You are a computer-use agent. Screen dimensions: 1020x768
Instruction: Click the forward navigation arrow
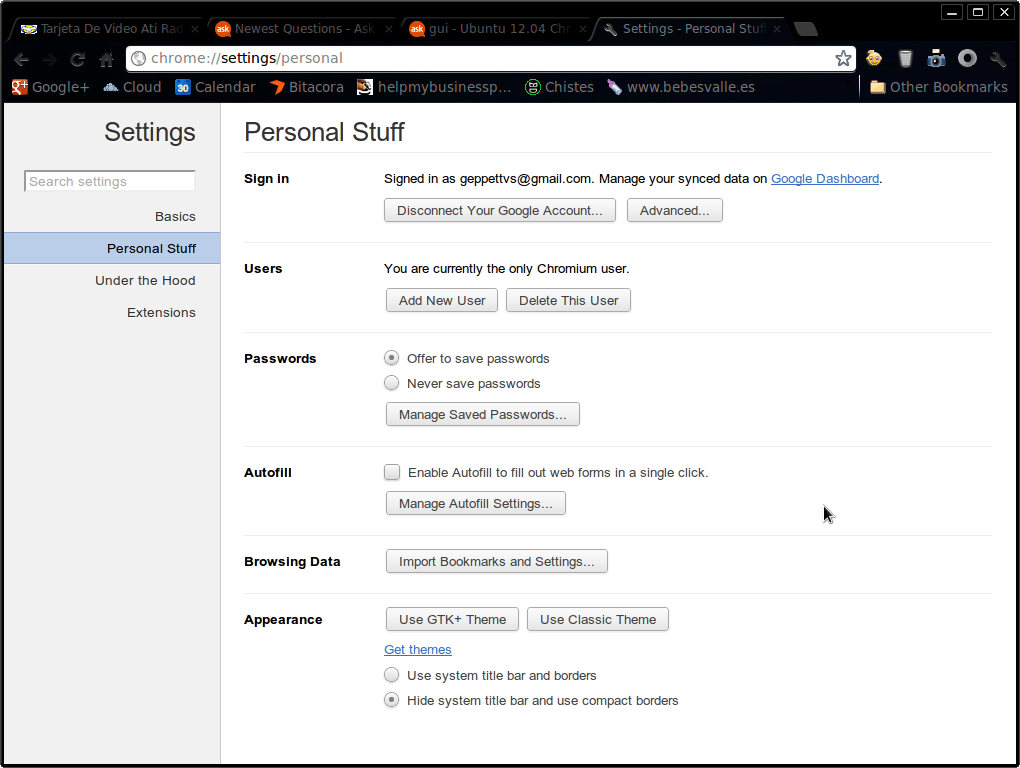[49, 60]
